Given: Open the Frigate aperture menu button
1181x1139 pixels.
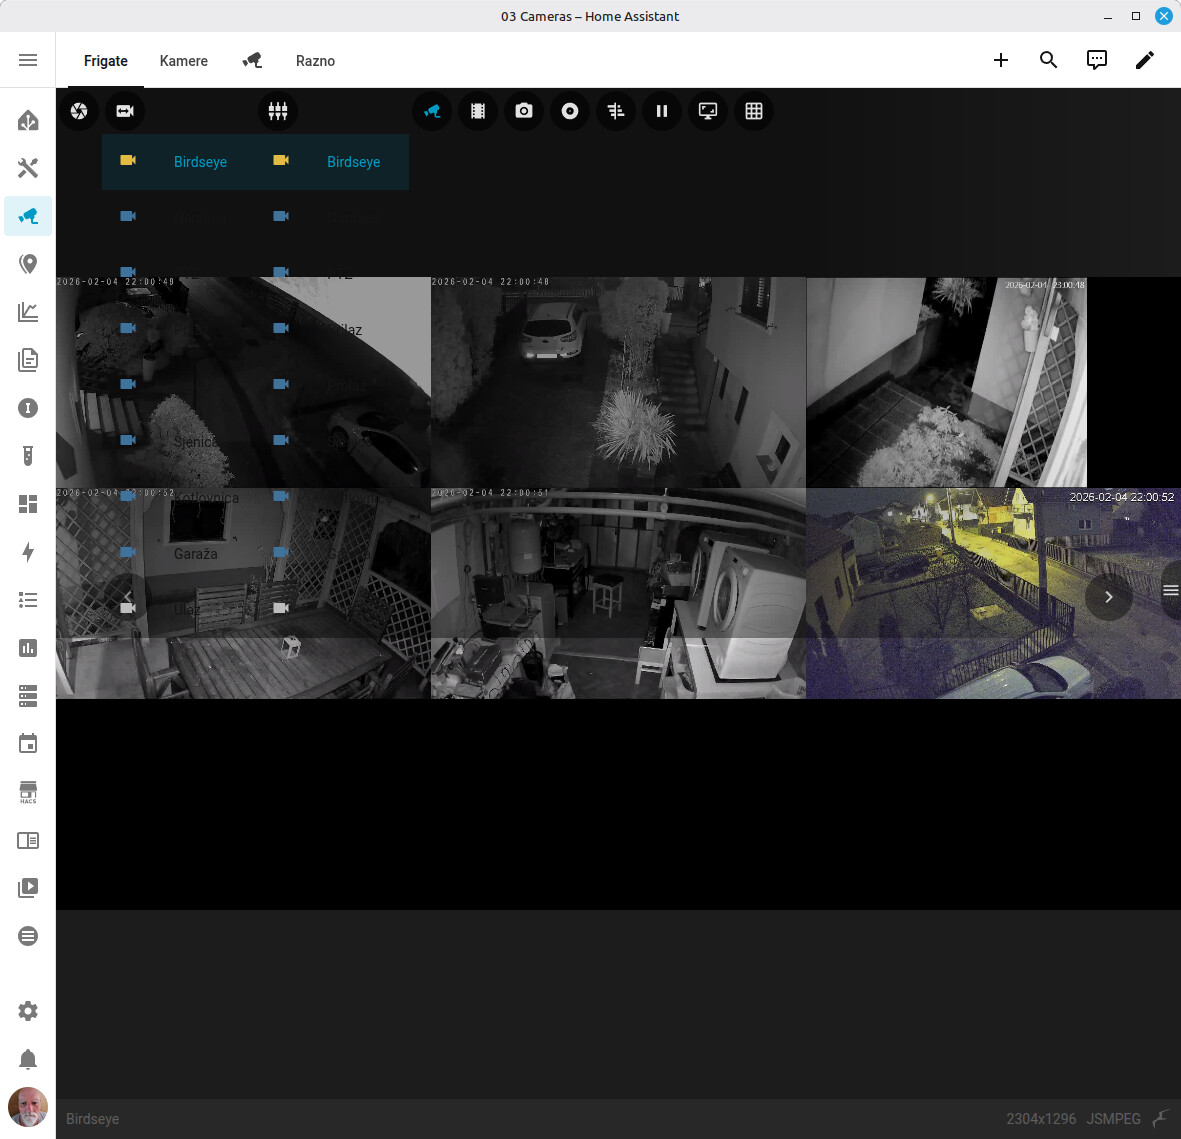Looking at the screenshot, I should (79, 111).
